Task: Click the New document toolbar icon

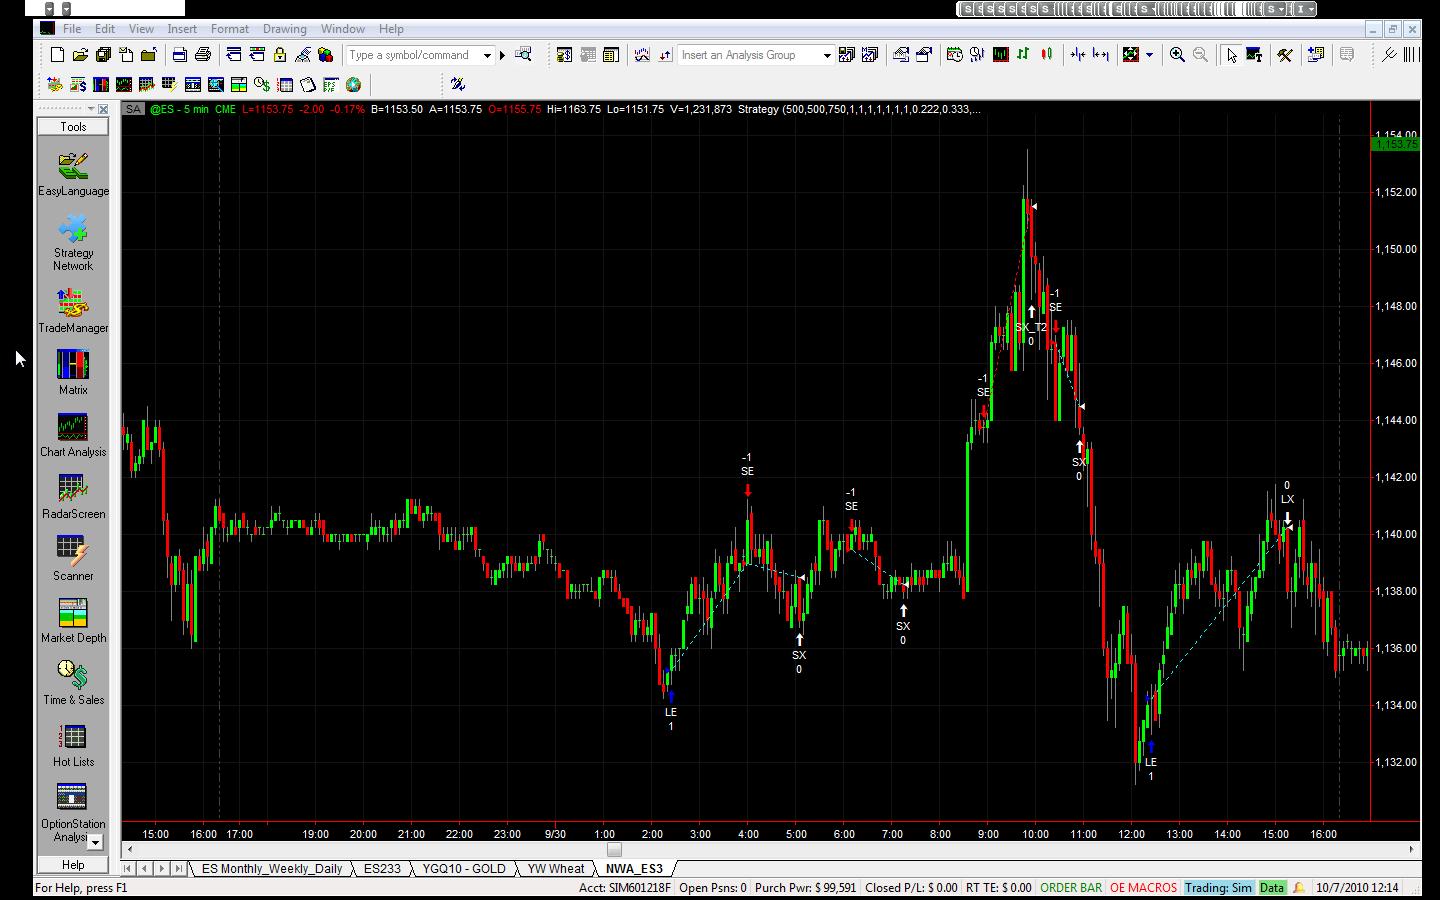Action: (58, 55)
